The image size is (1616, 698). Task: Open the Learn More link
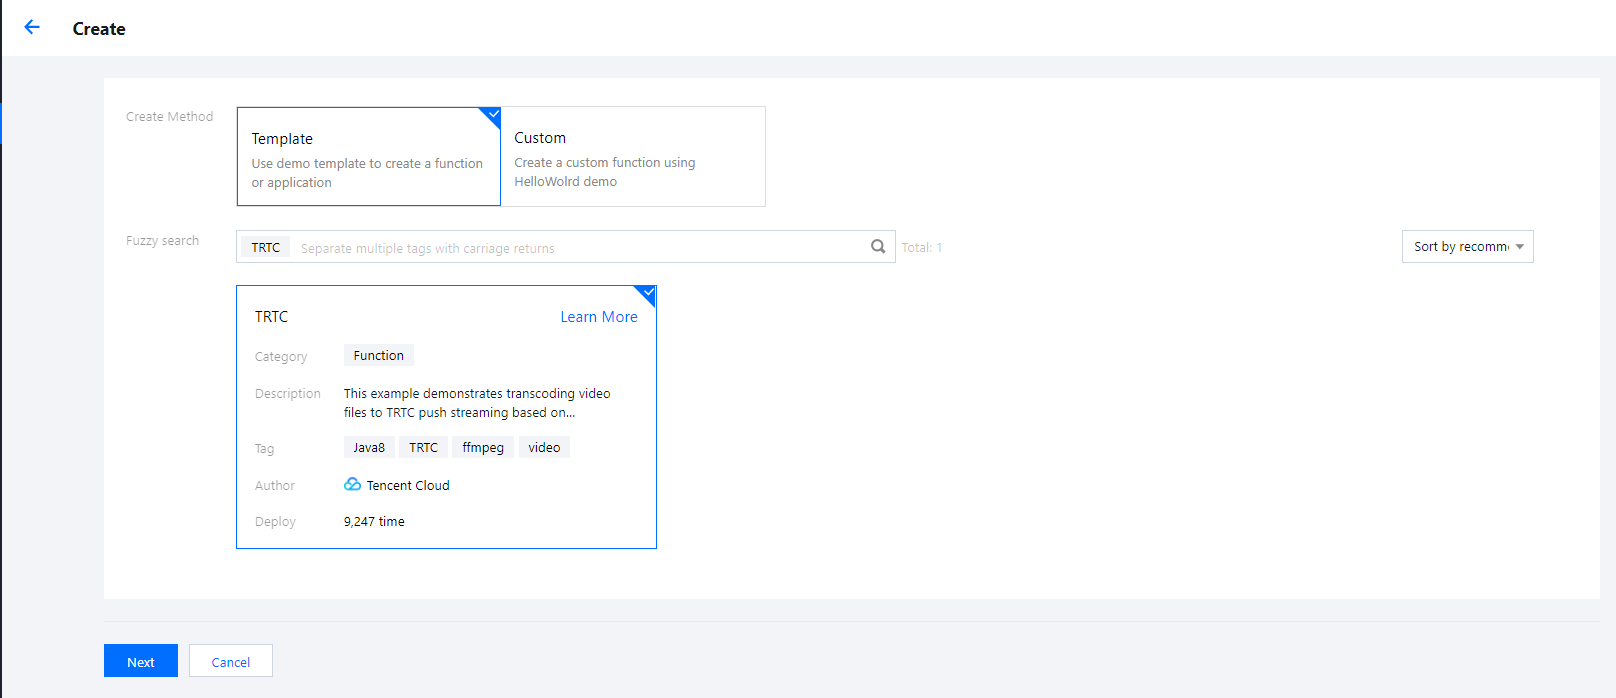(598, 317)
